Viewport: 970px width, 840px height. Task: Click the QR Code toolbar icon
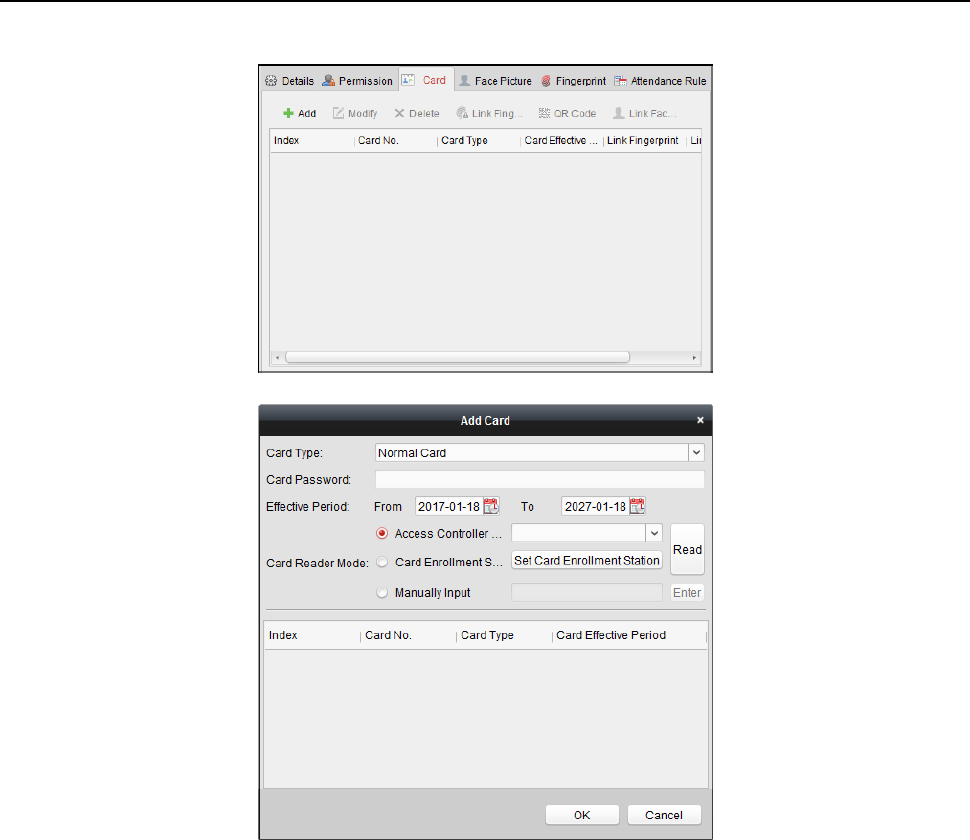[x=544, y=113]
